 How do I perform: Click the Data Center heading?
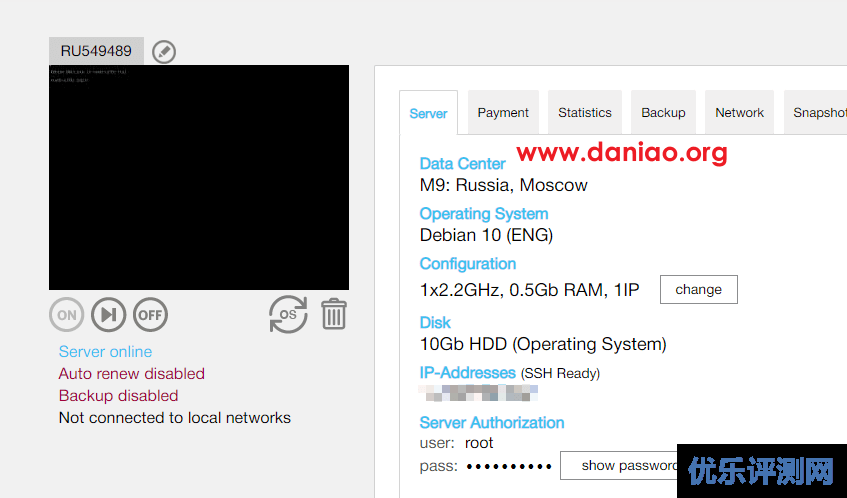point(462,164)
